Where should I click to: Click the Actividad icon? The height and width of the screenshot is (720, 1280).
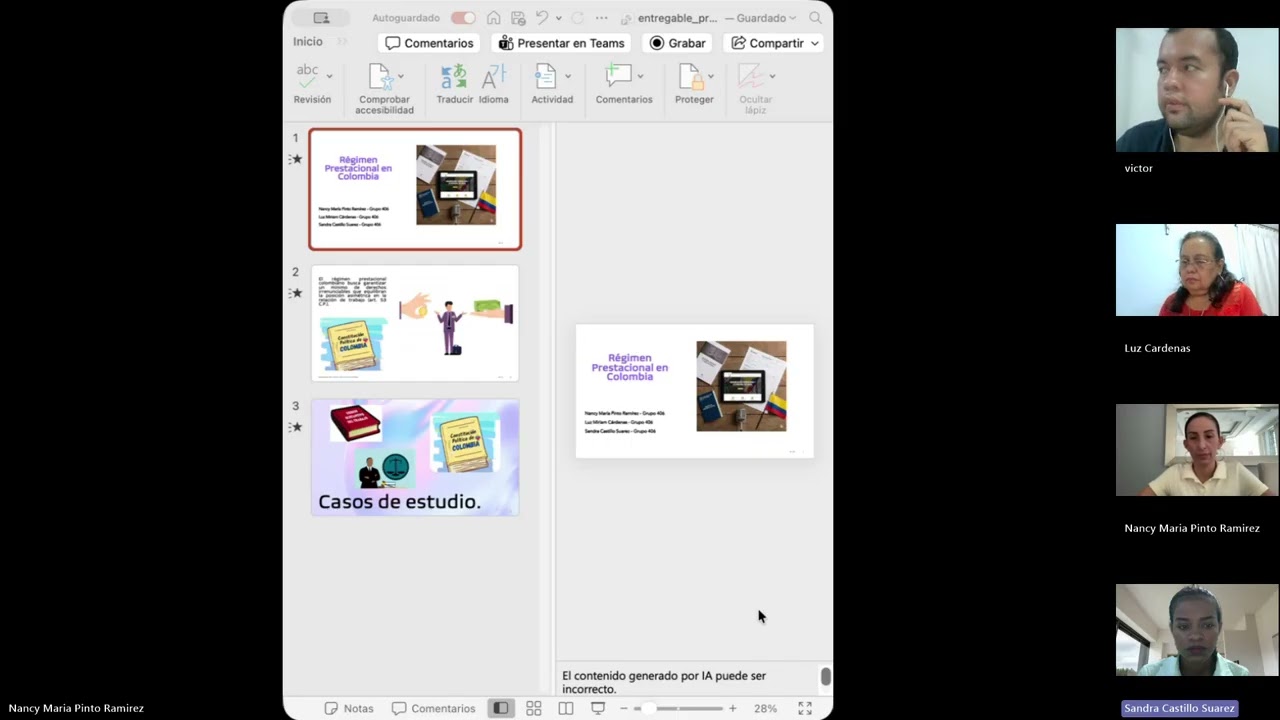(546, 76)
